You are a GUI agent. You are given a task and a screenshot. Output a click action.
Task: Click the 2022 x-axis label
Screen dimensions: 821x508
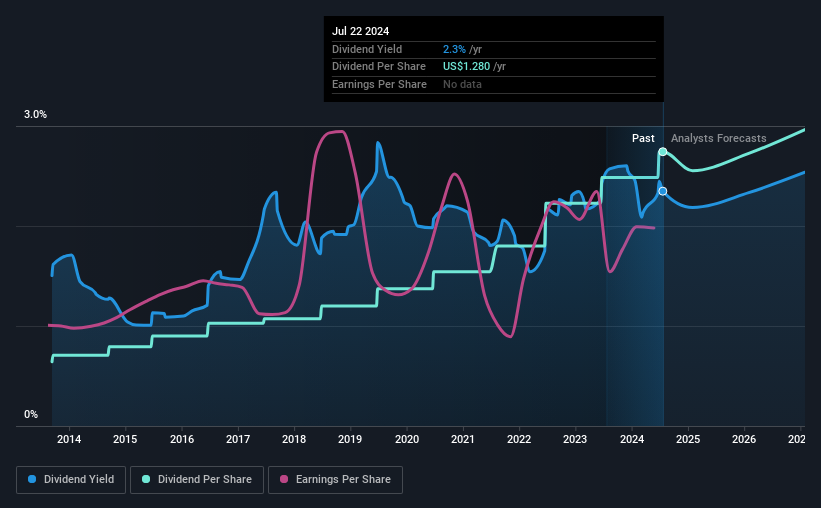(519, 439)
